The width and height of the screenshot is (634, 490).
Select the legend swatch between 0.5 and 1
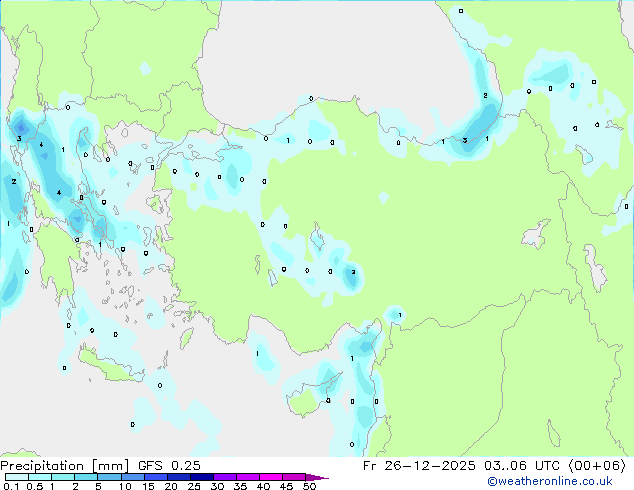point(40,477)
